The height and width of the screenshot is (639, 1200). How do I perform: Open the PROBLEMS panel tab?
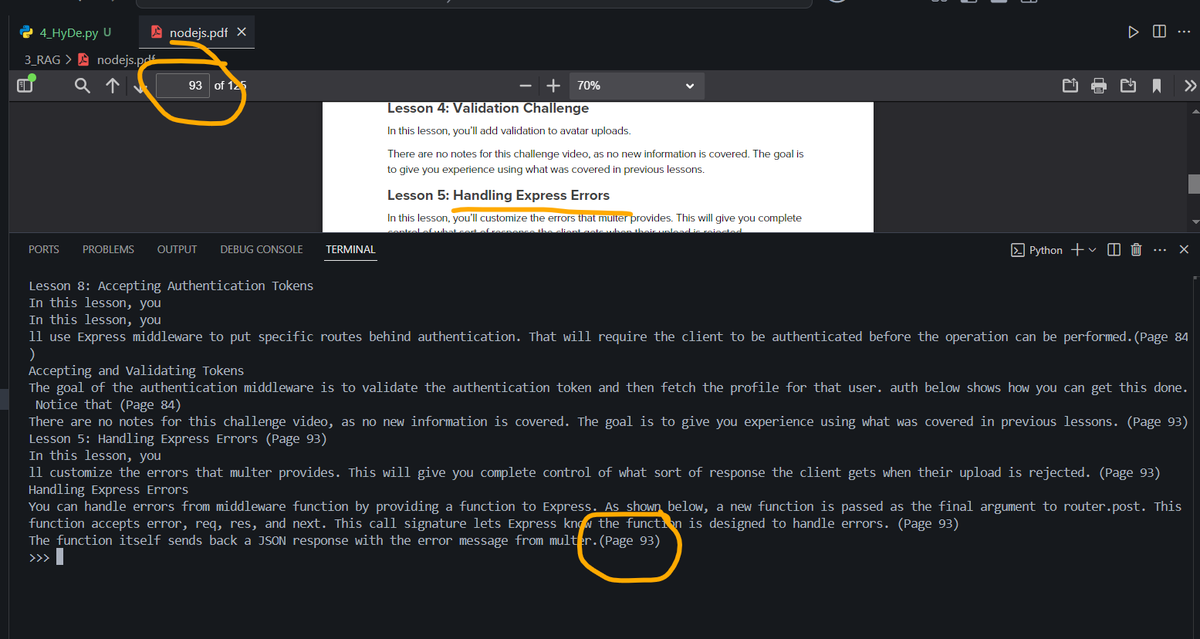click(x=108, y=249)
